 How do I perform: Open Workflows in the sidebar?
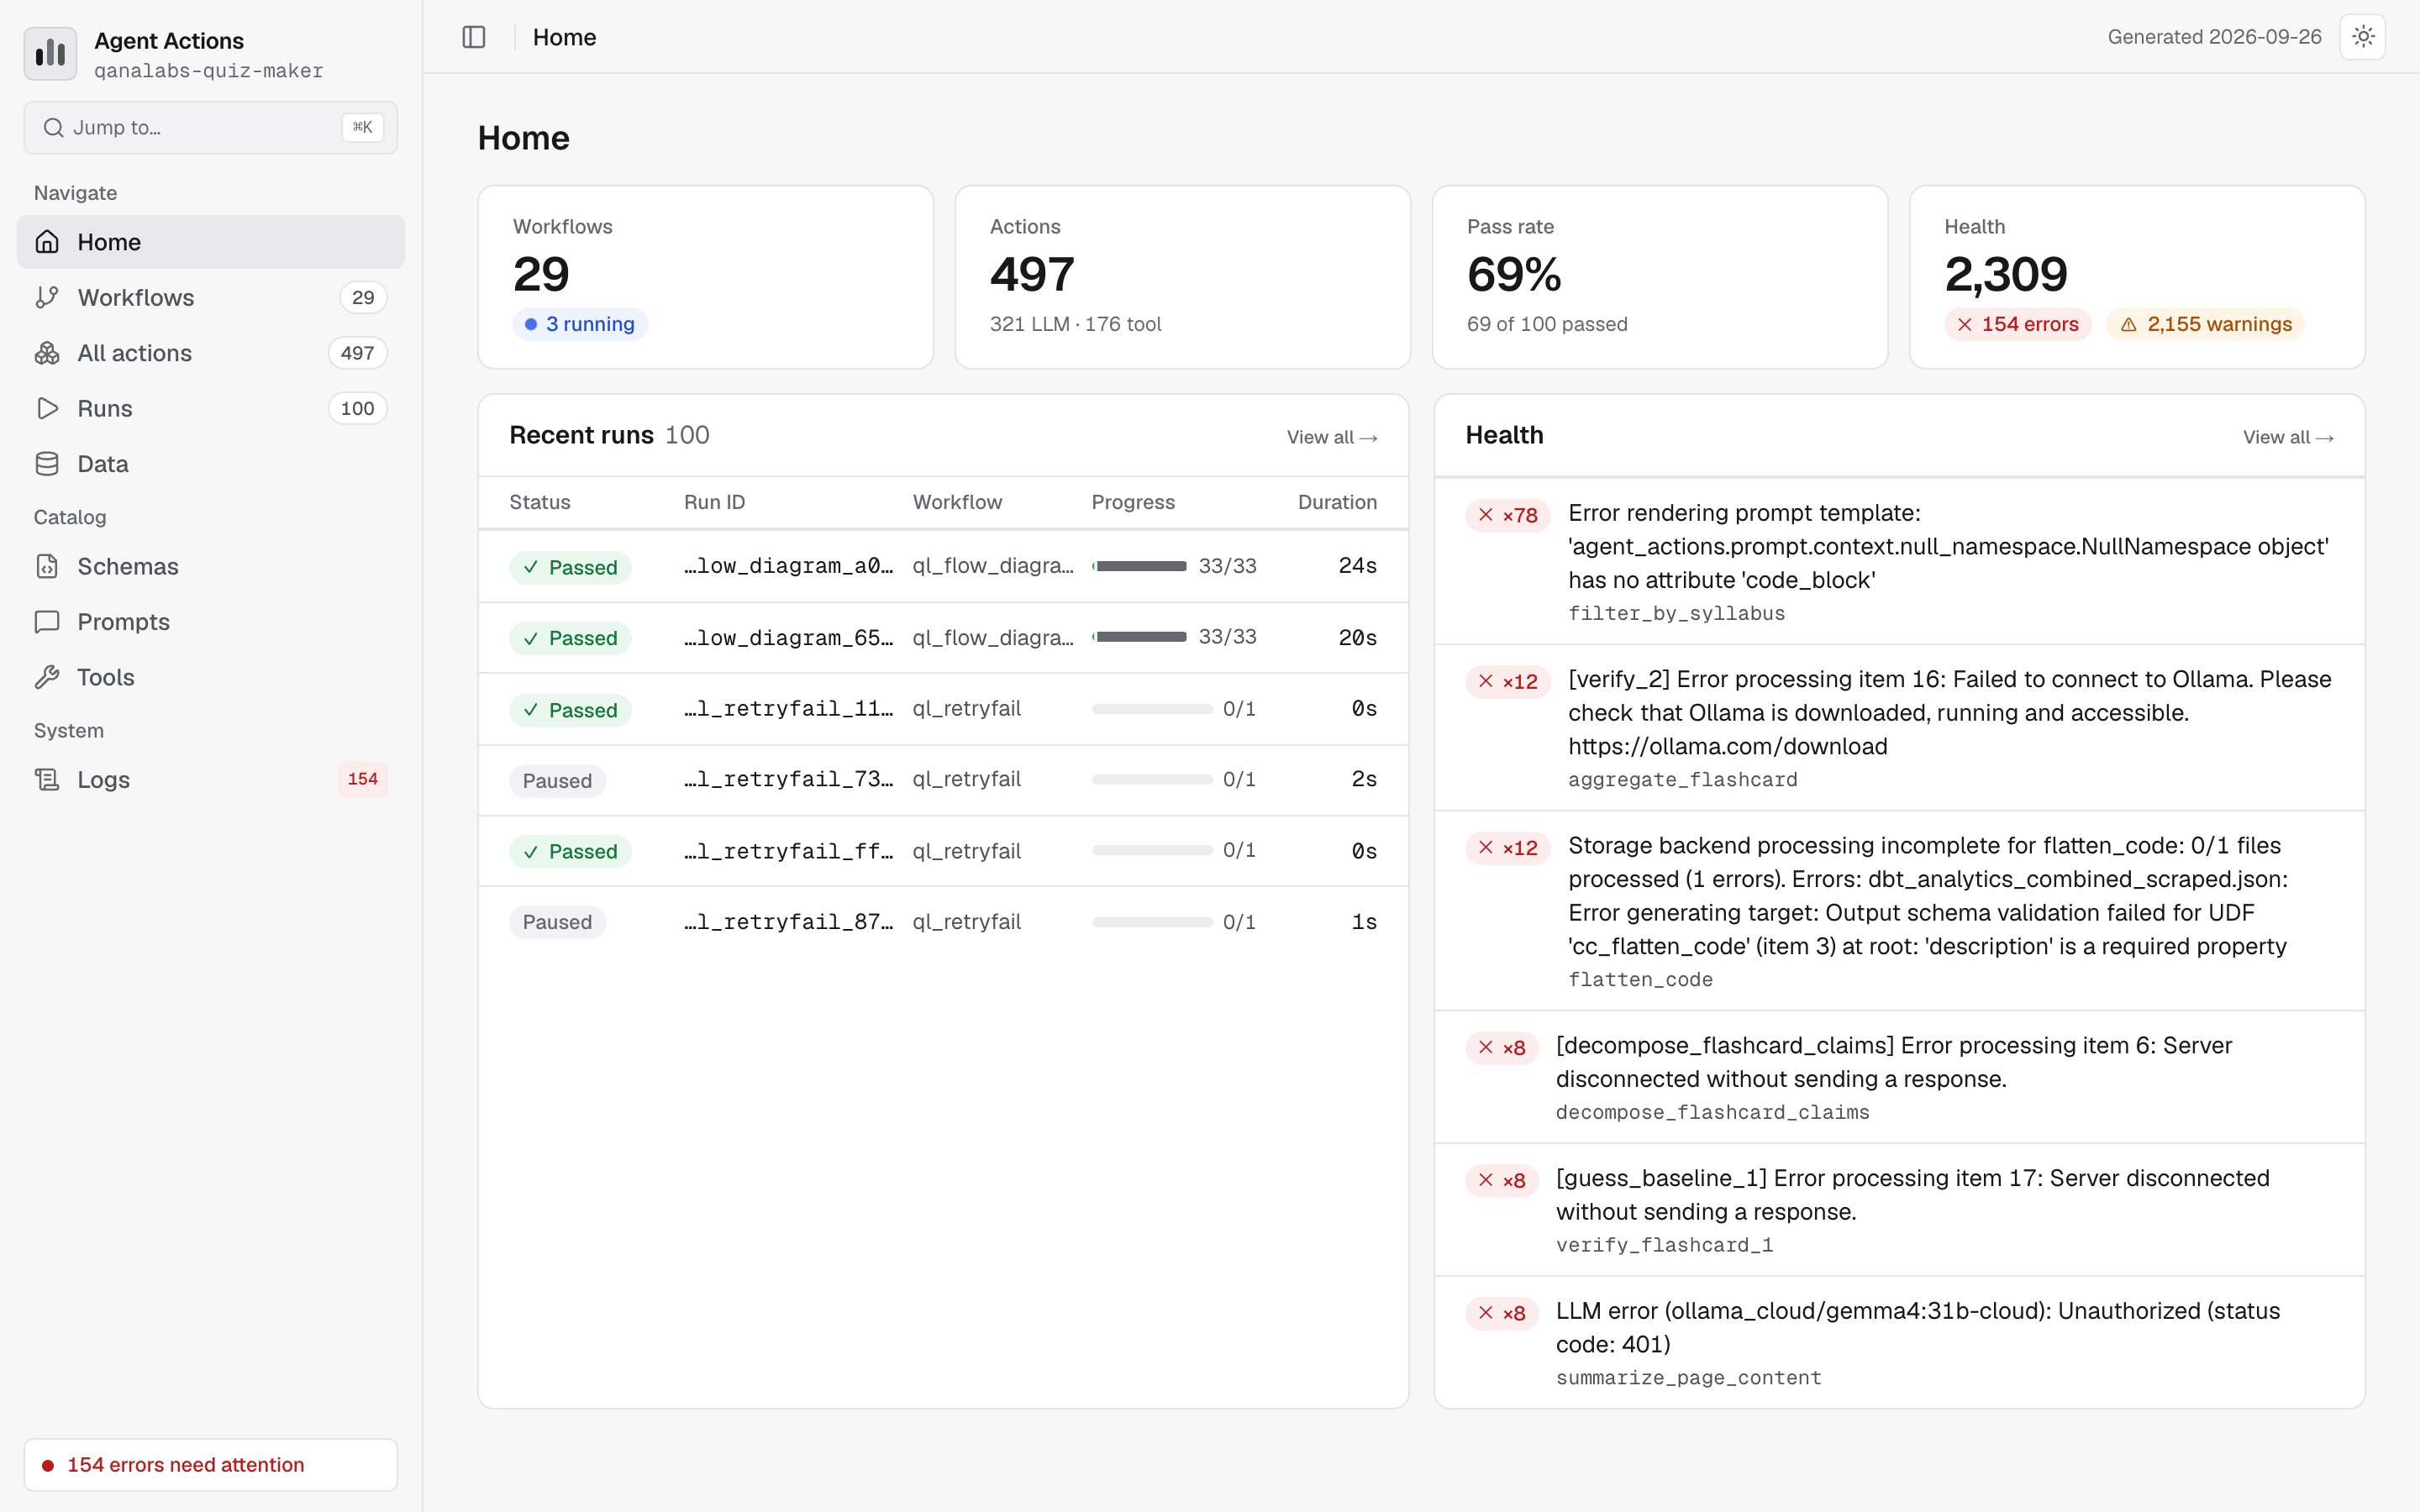point(211,297)
